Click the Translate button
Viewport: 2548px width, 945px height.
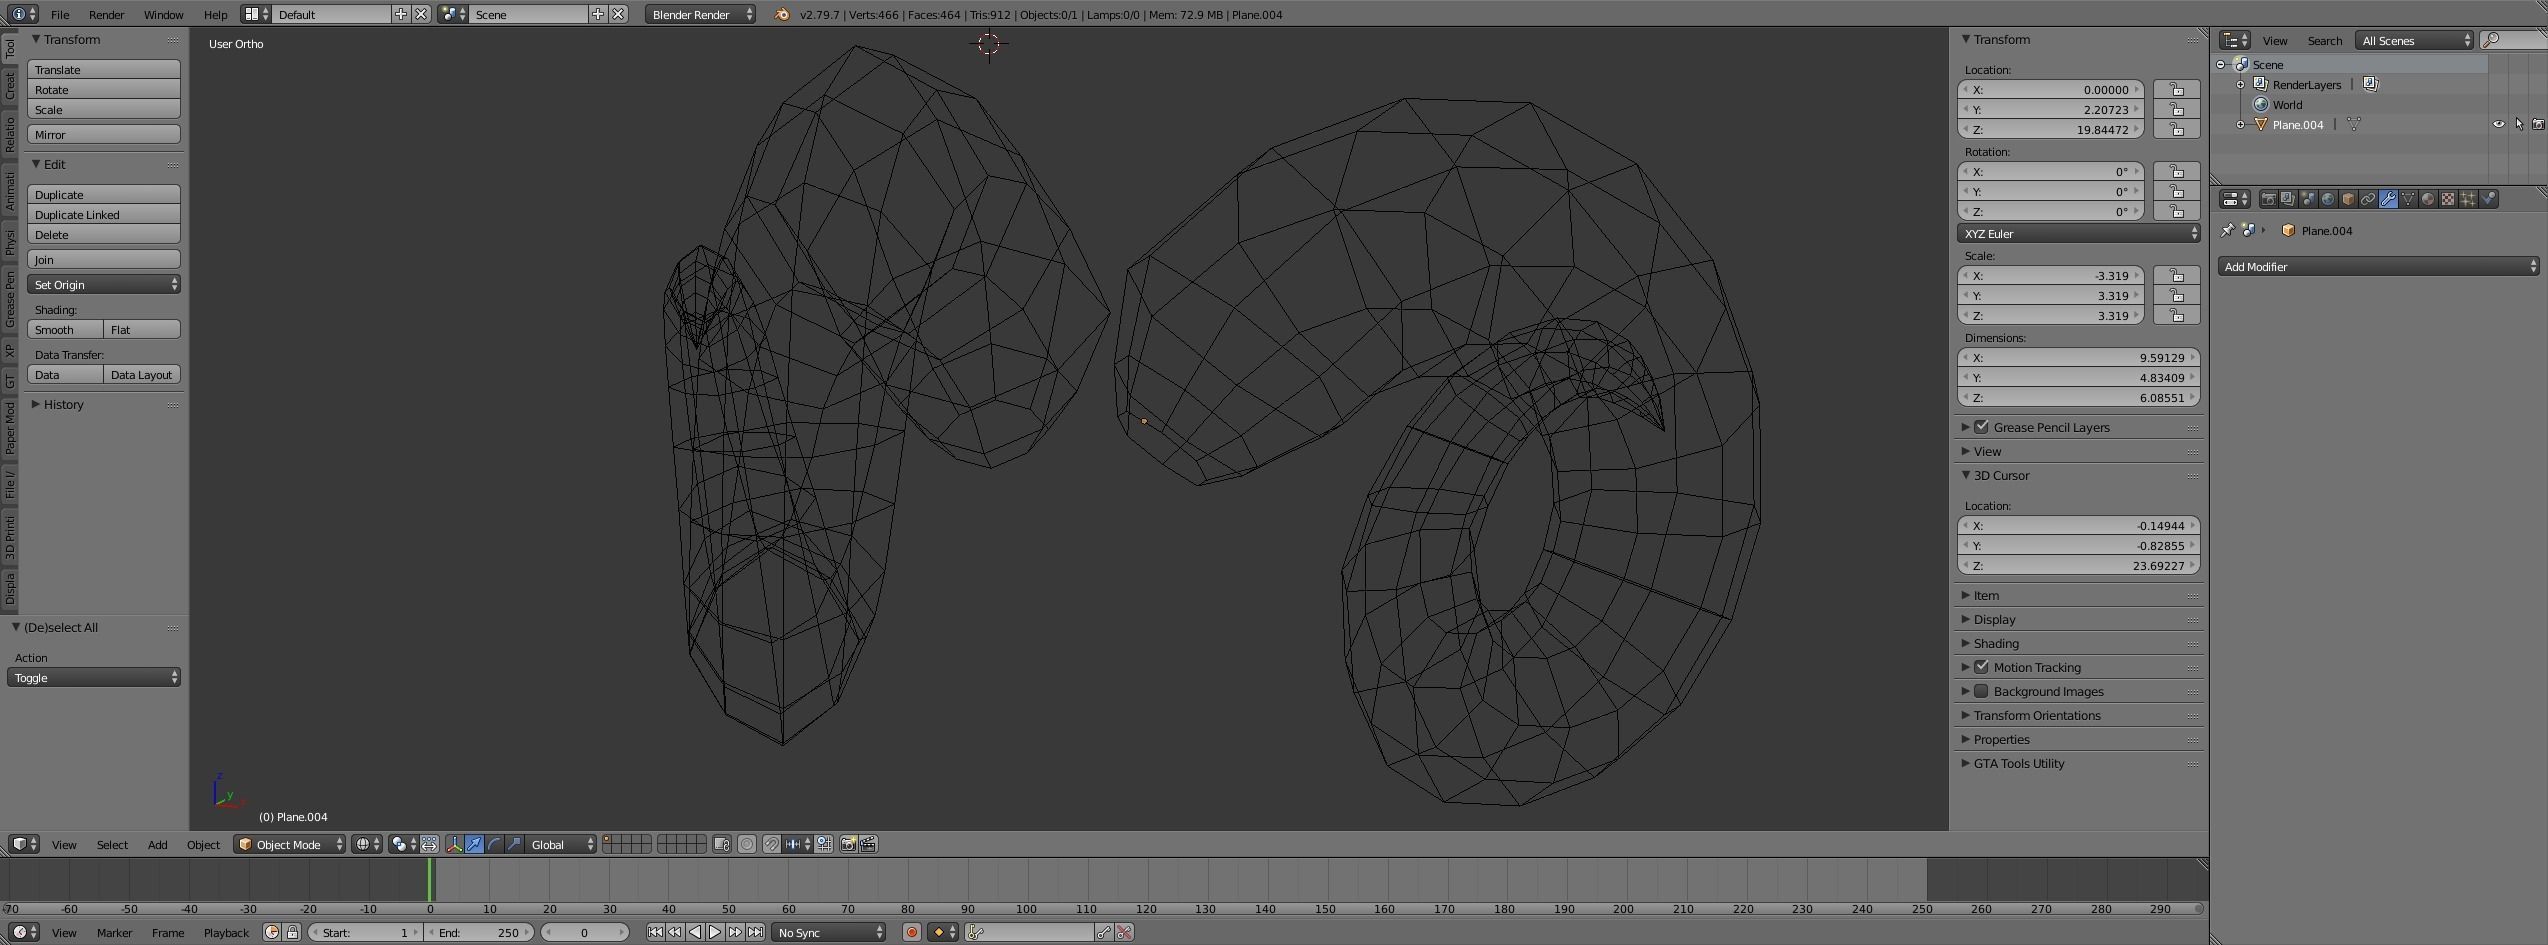(x=104, y=70)
